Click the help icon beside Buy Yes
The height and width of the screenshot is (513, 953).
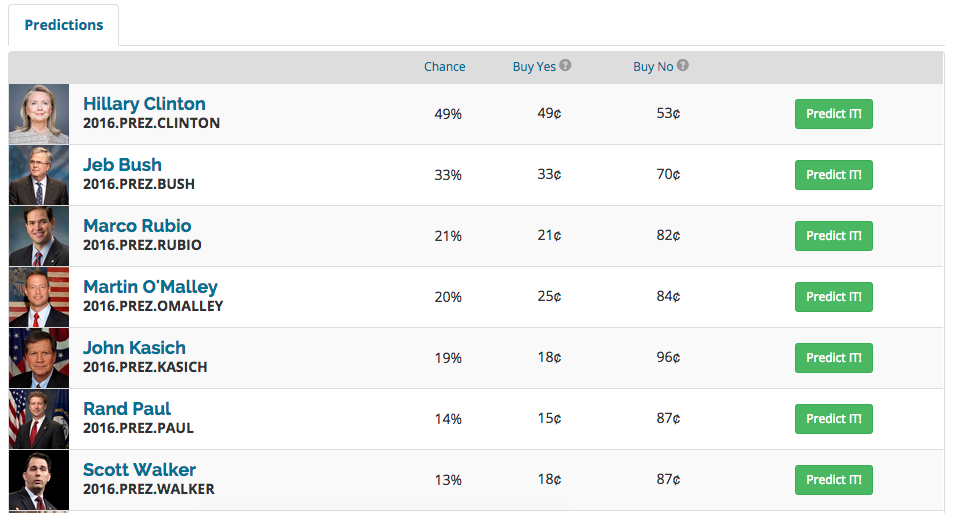click(x=565, y=66)
